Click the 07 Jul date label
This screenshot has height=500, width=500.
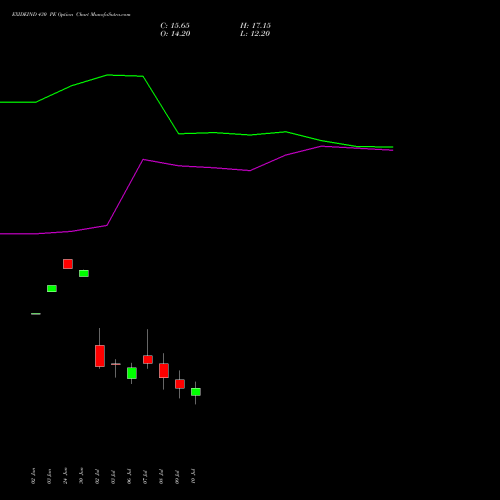145,476
